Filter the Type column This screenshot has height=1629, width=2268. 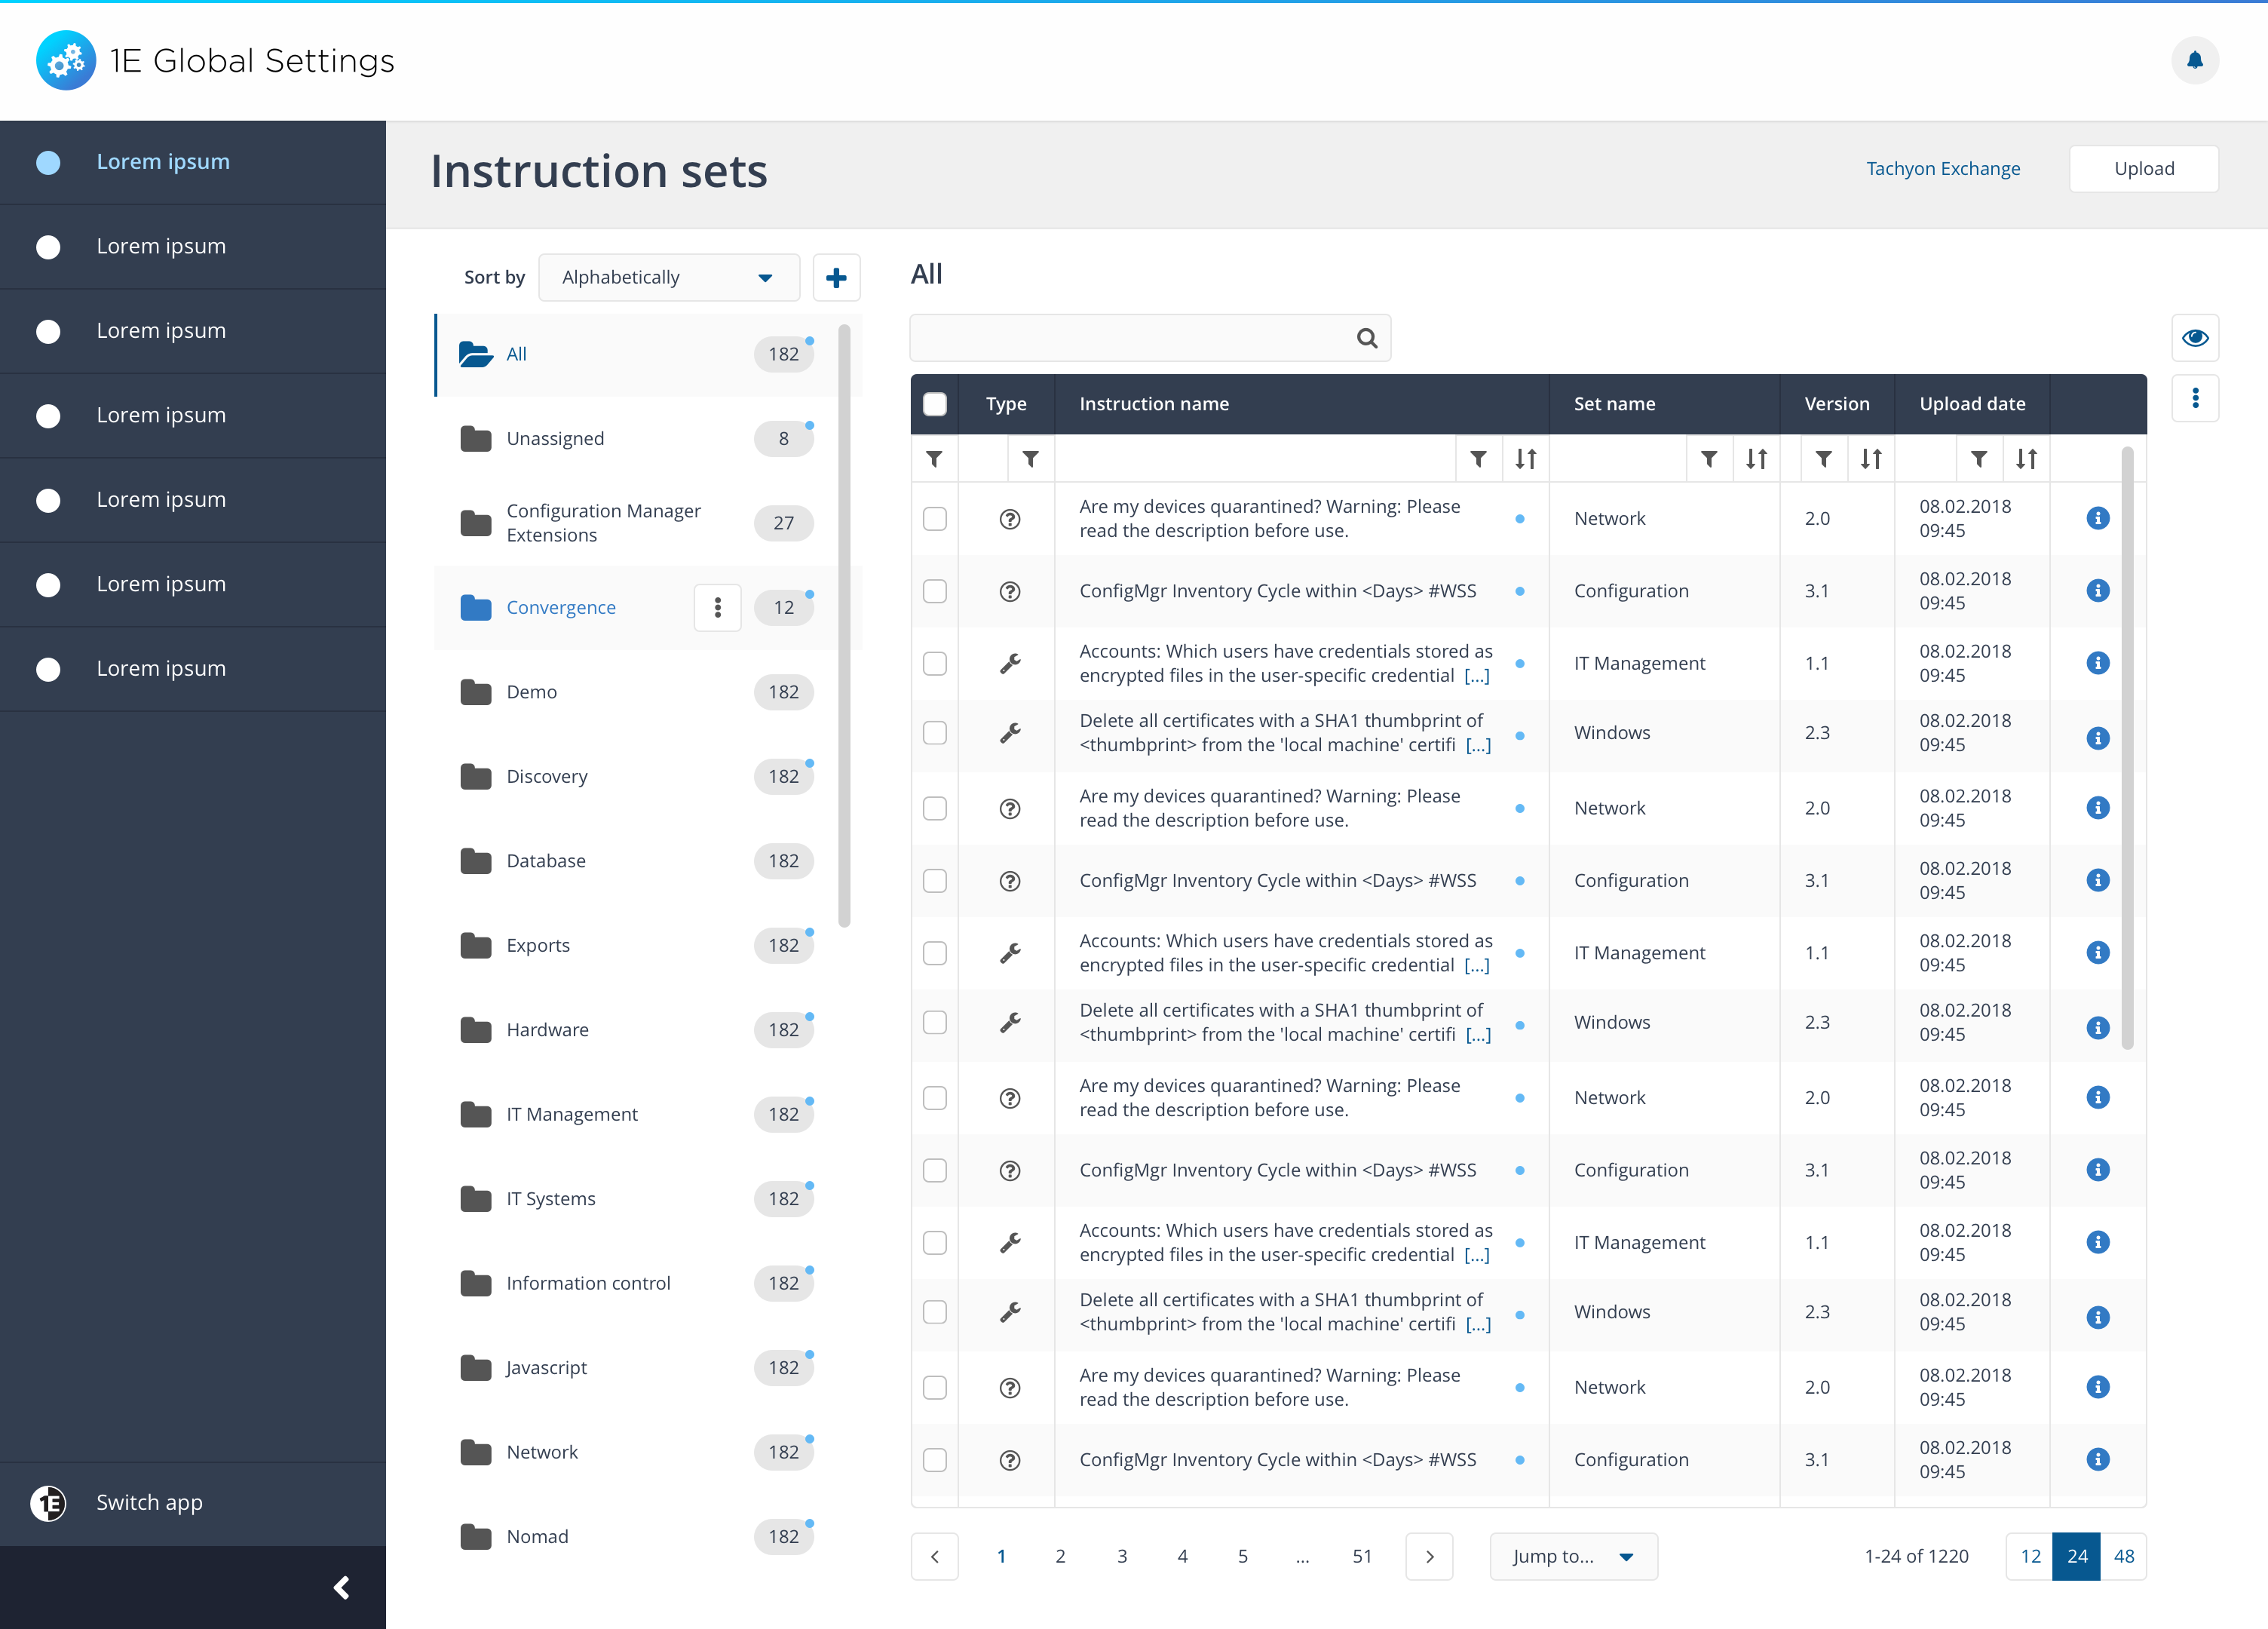coord(1030,459)
